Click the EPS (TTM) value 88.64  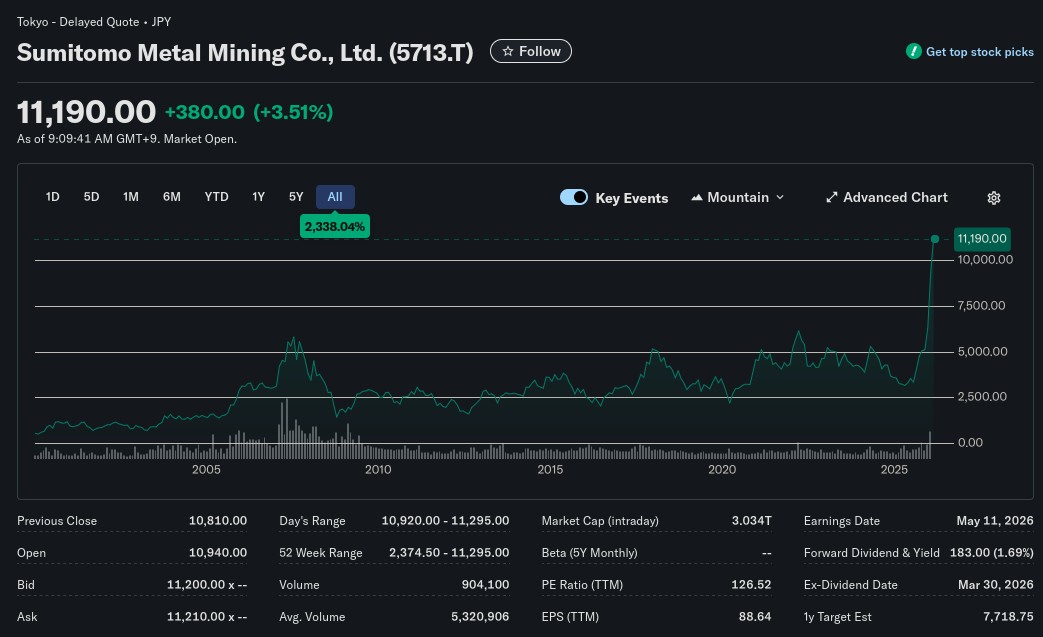pyautogui.click(x=755, y=616)
